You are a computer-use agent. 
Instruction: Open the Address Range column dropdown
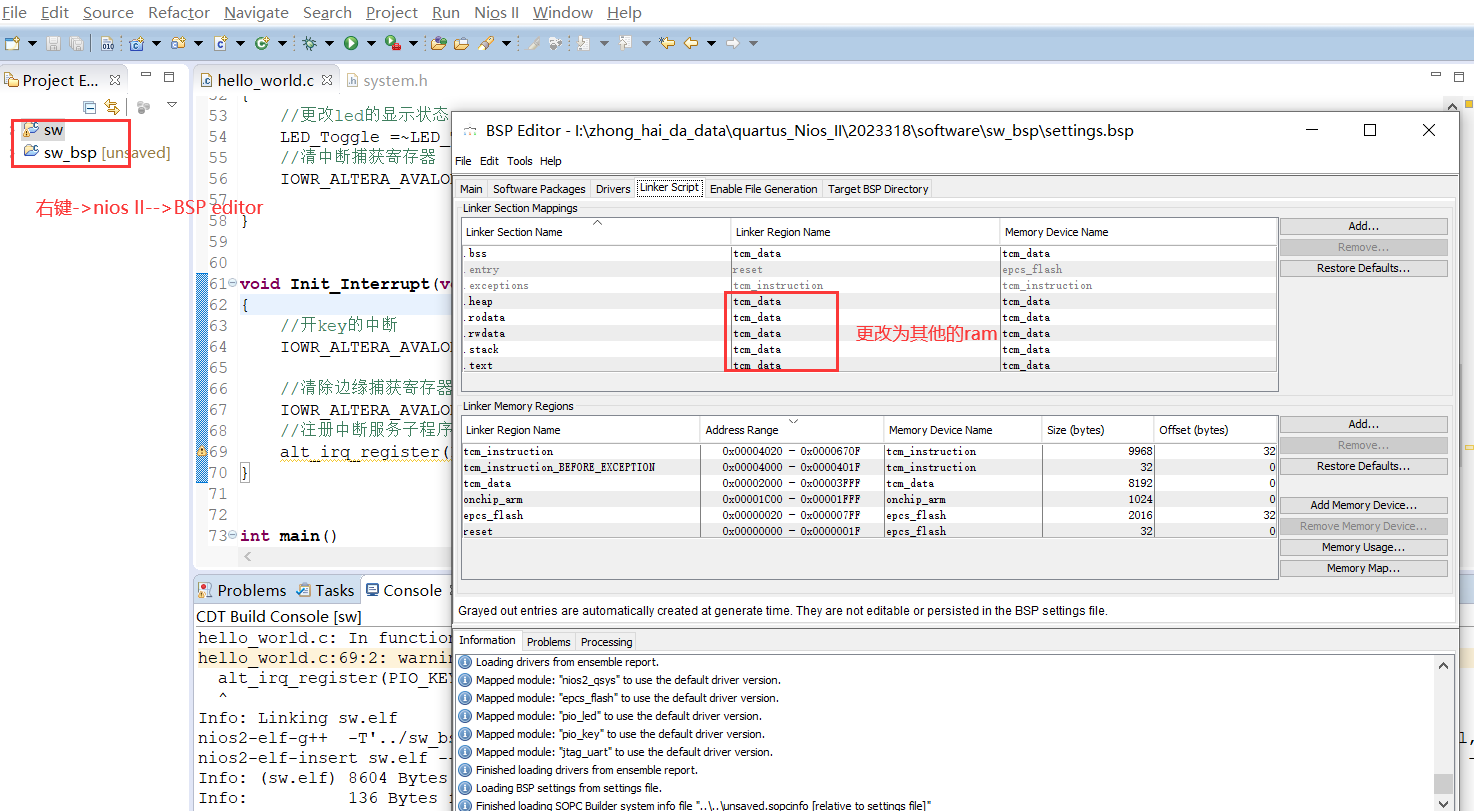(x=793, y=421)
